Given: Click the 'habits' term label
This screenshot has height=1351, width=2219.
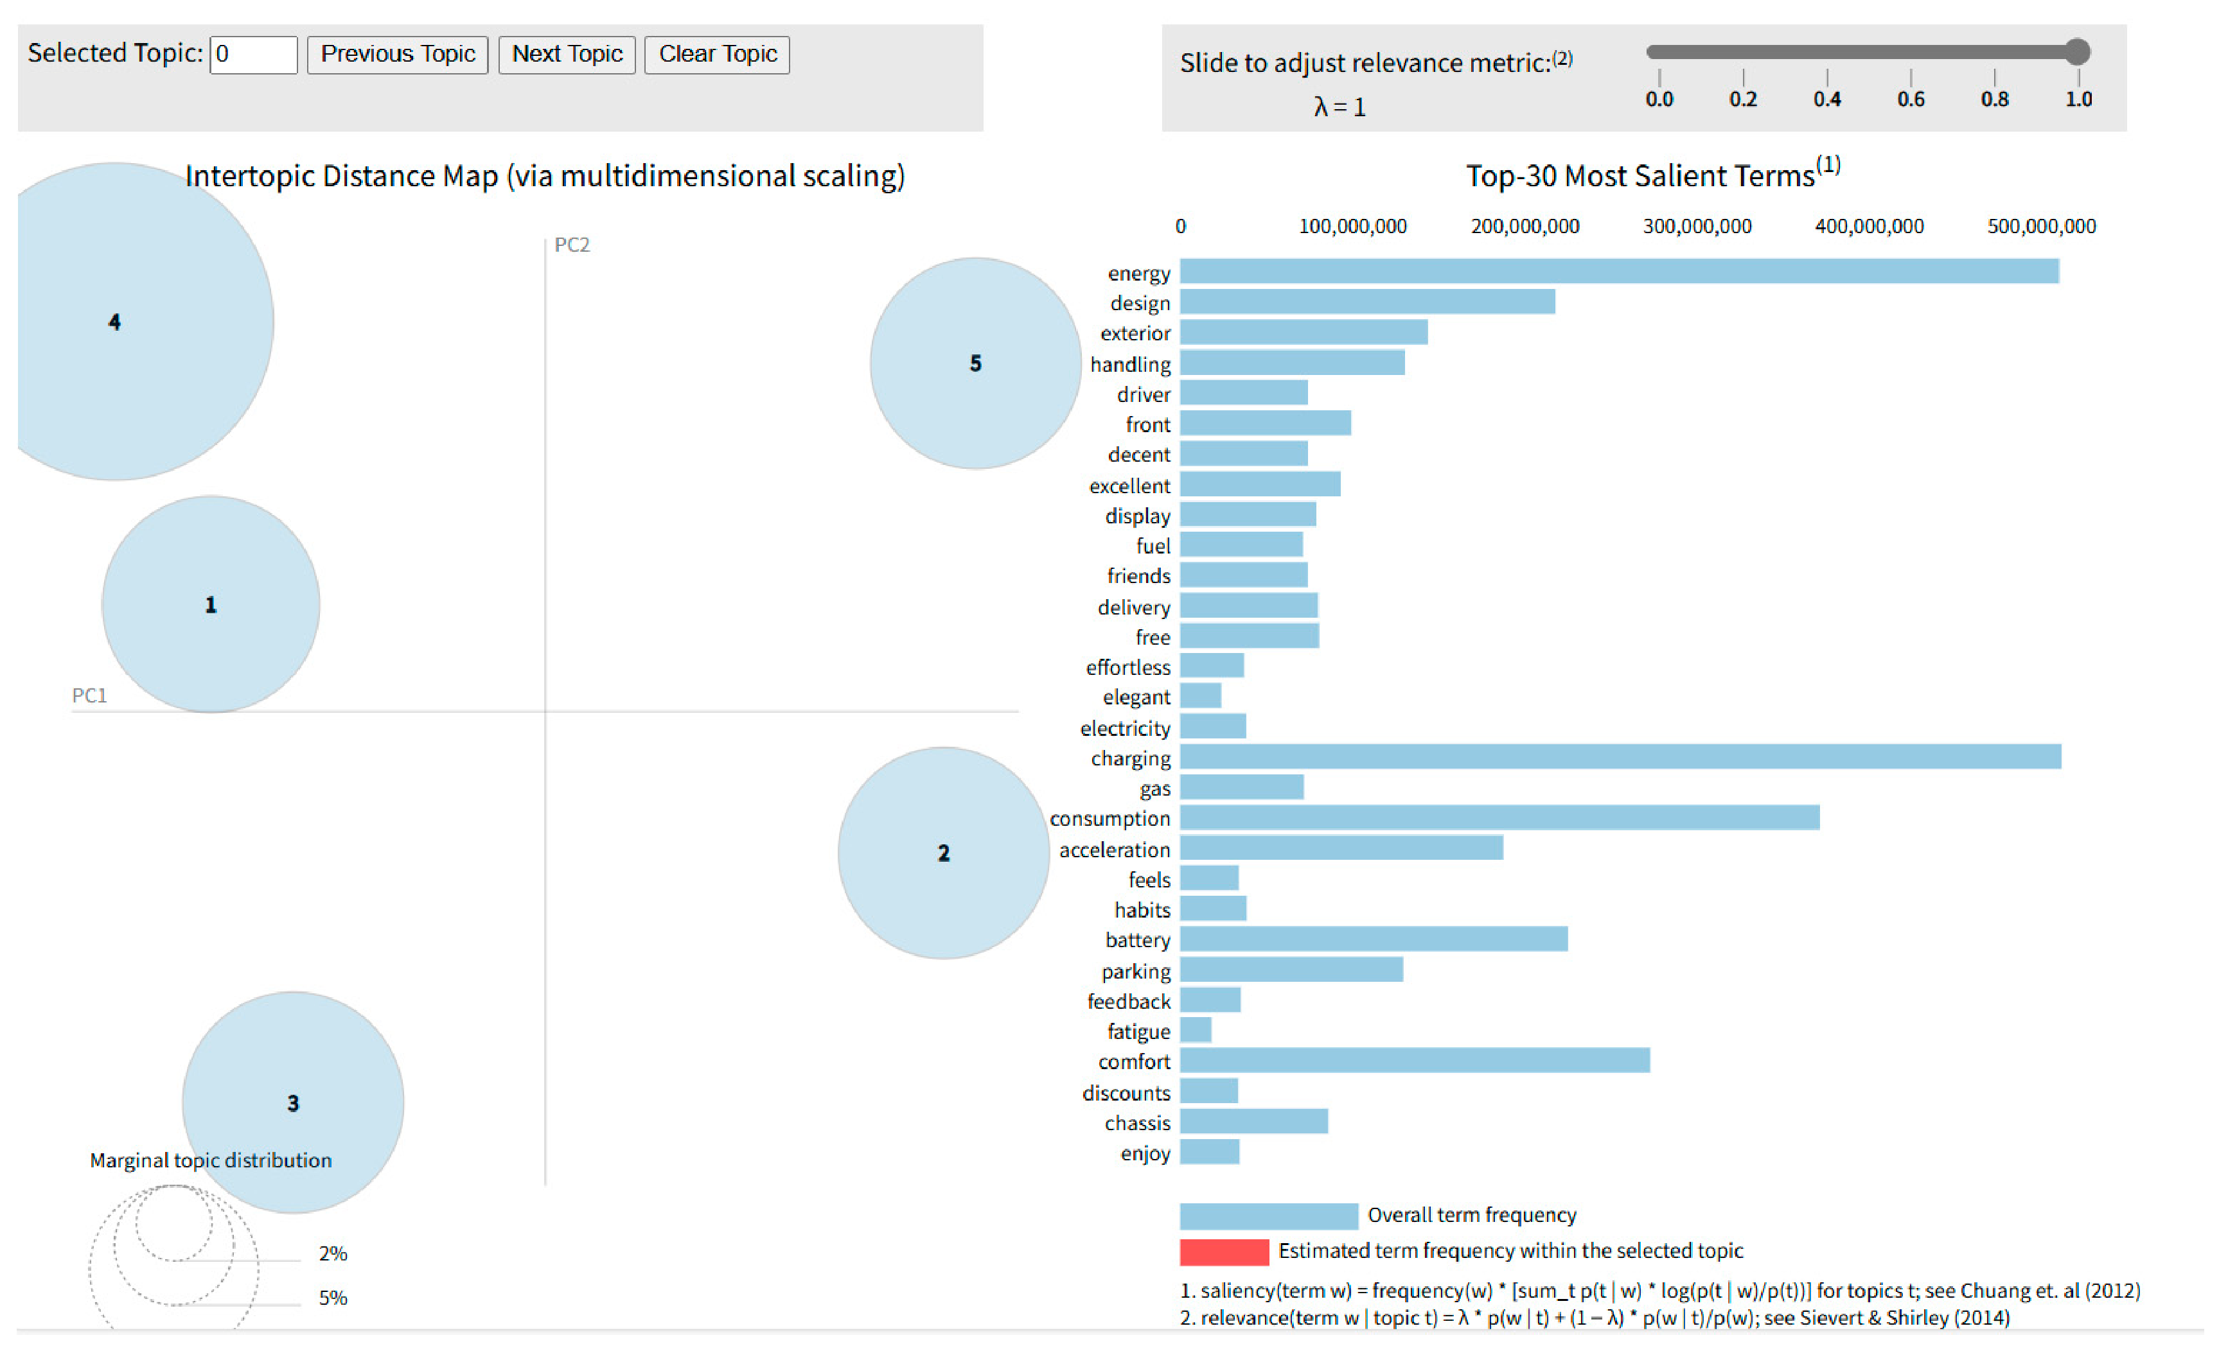Looking at the screenshot, I should tap(1142, 910).
